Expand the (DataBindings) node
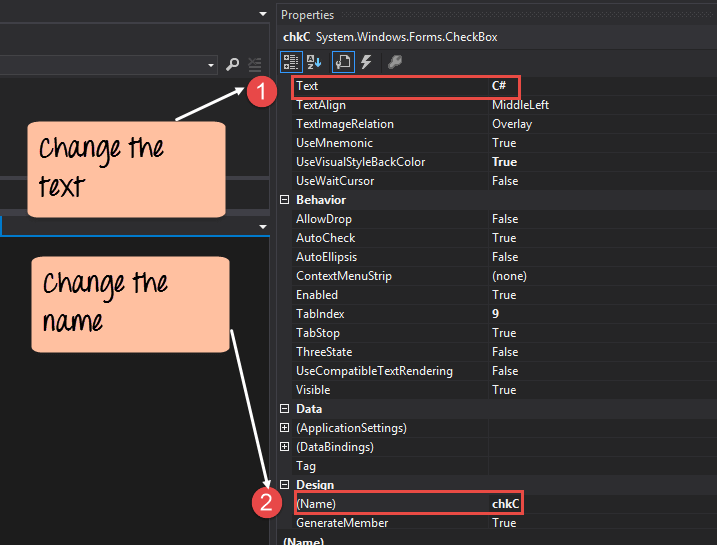 tap(285, 447)
